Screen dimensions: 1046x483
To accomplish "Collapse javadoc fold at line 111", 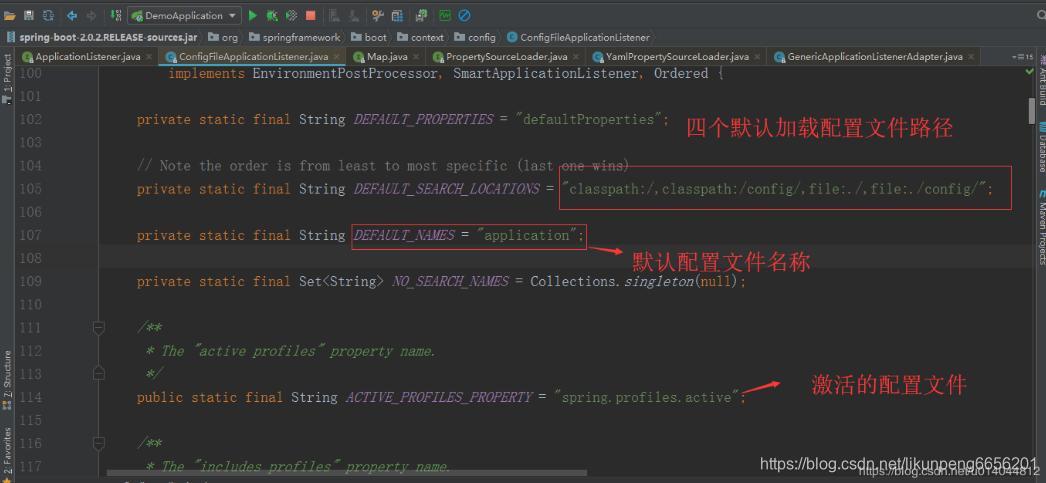I will coord(99,328).
